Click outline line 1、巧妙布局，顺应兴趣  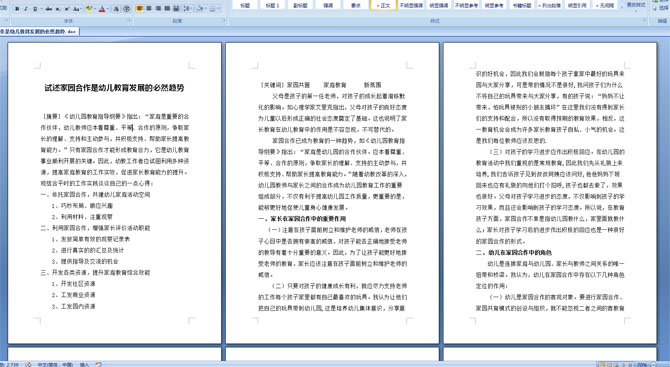[82, 206]
